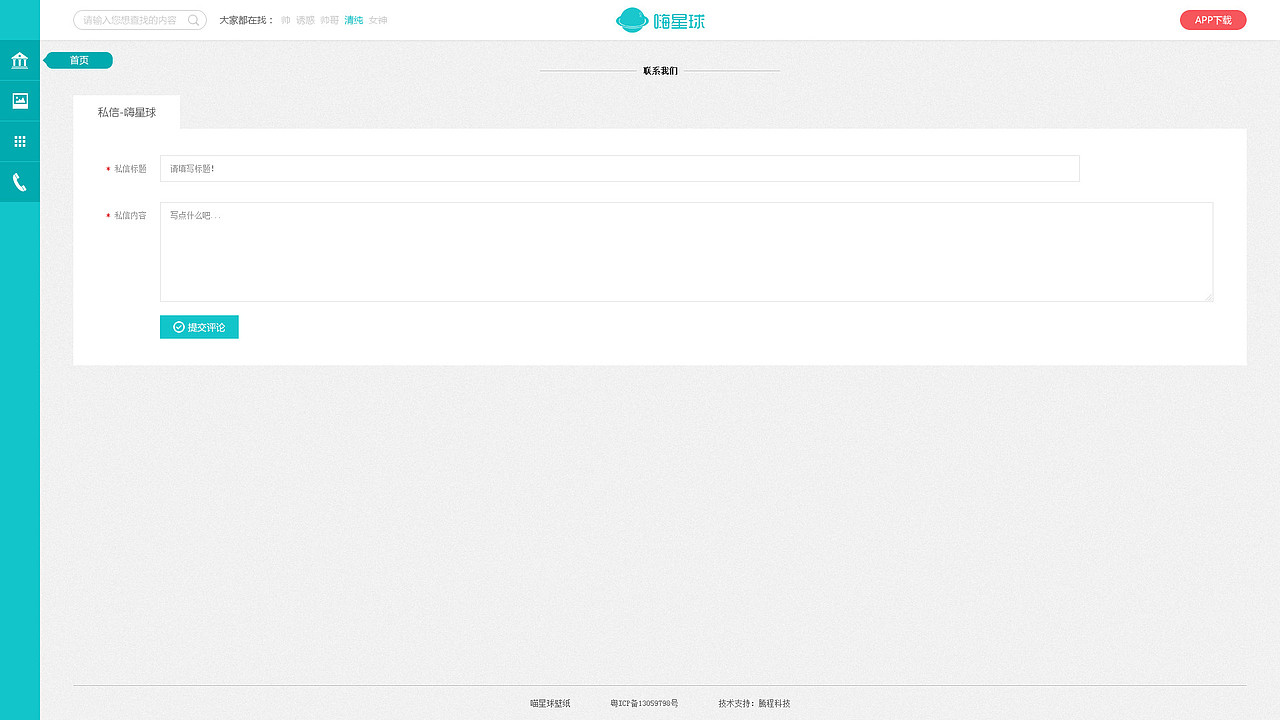The height and width of the screenshot is (720, 1280).
Task: Focus the top search input box
Action: coord(140,20)
